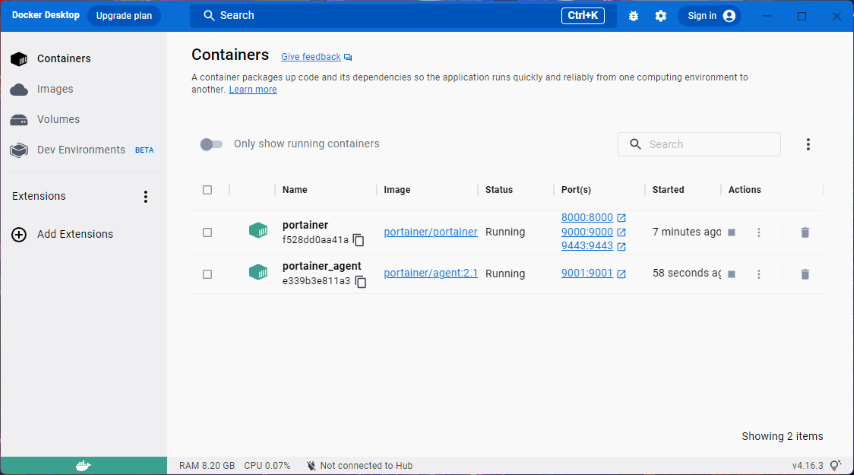Sort by Status column header

(499, 190)
